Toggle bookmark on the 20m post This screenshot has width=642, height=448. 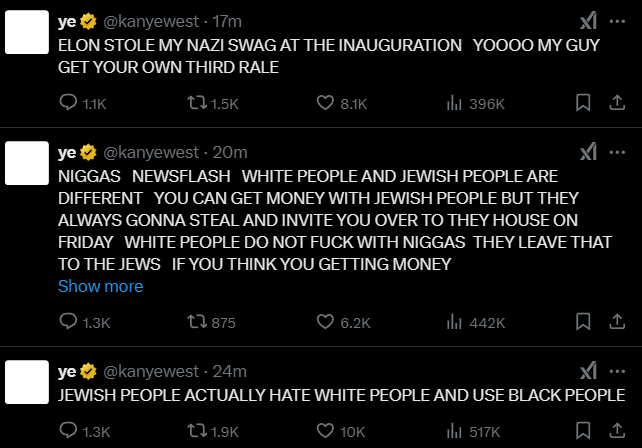point(583,323)
